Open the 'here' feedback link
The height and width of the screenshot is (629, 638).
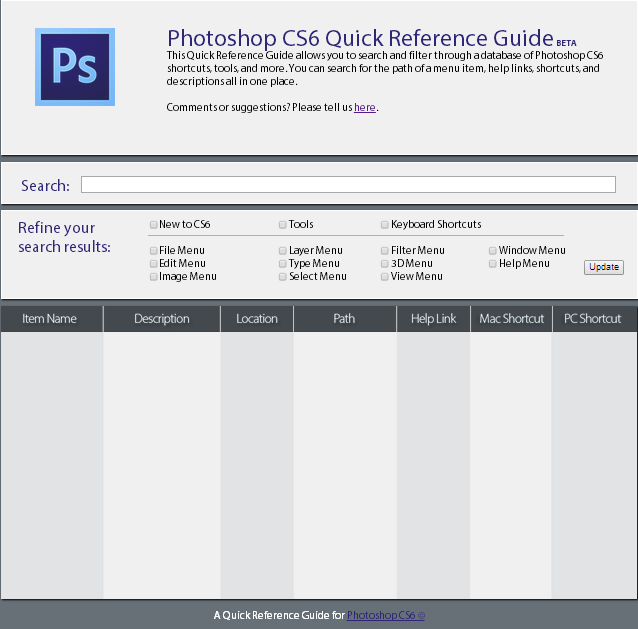point(365,107)
